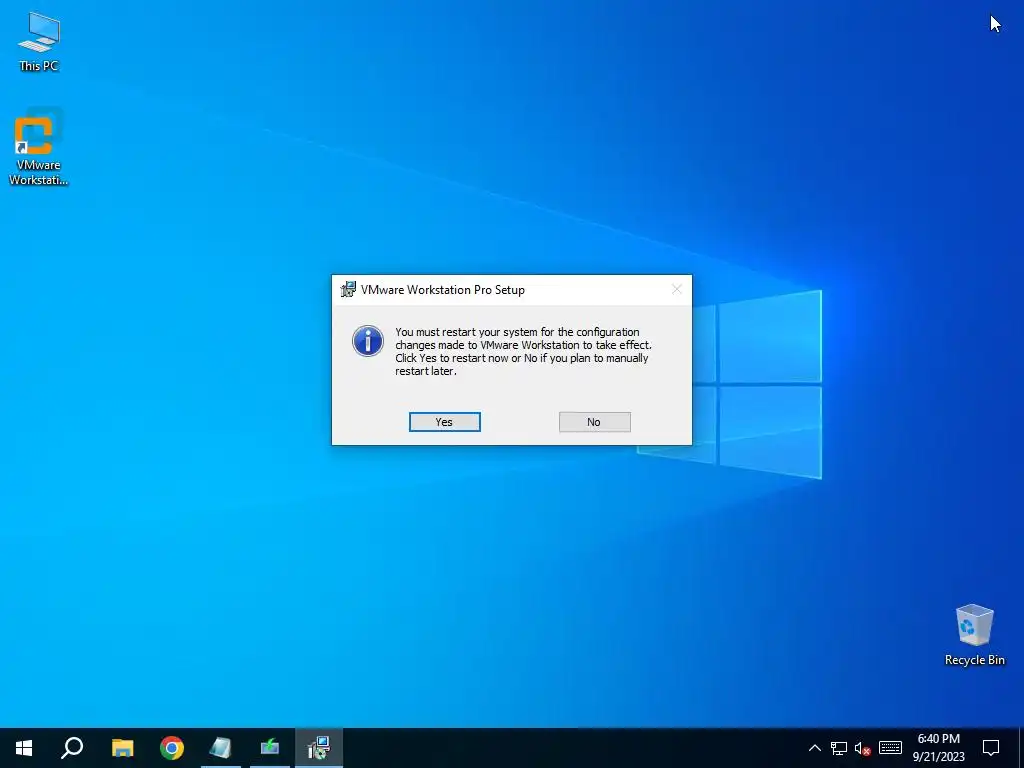
Task: Select the Recycle Bin icon
Action: point(974,635)
